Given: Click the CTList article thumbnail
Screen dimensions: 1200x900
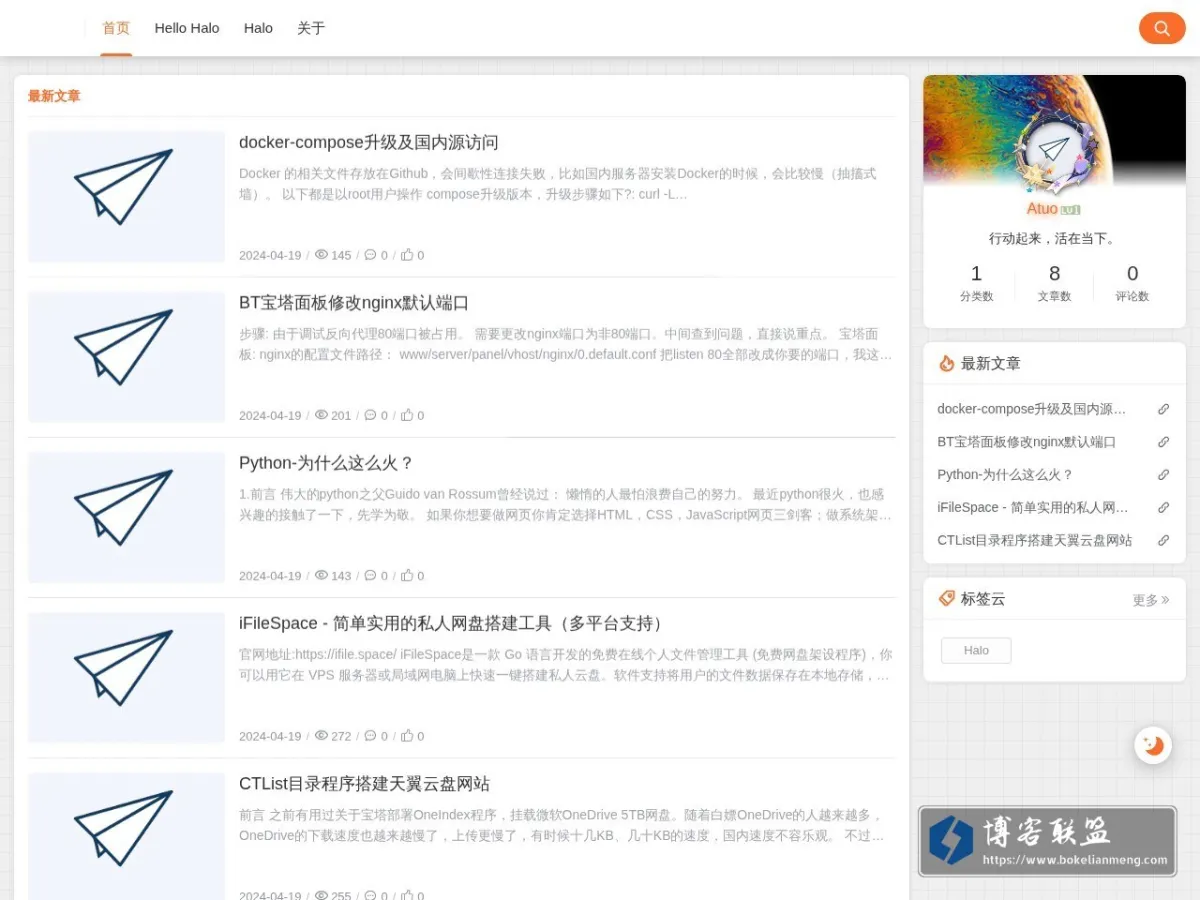Looking at the screenshot, I should 126,836.
